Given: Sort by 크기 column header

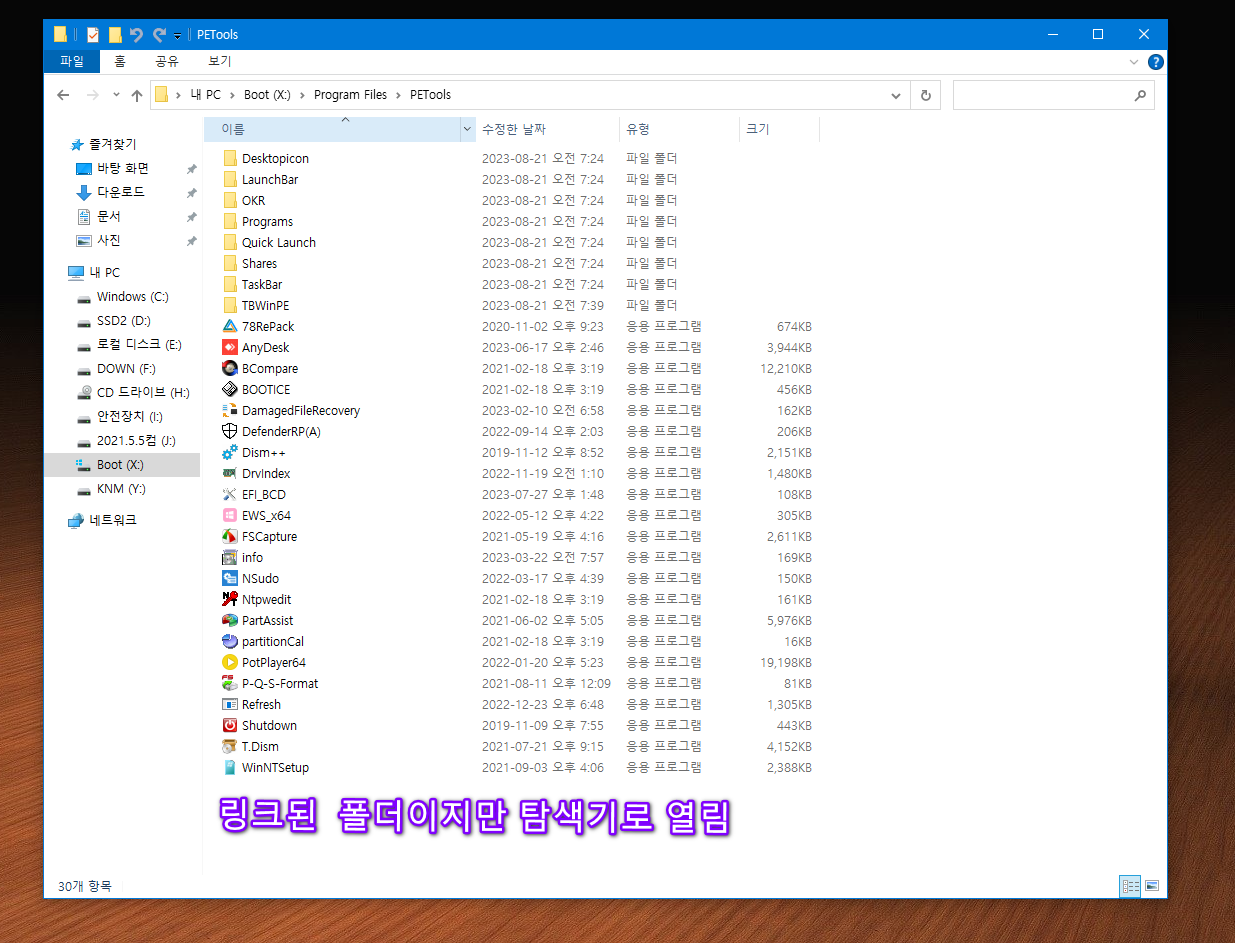Looking at the screenshot, I should click(779, 130).
